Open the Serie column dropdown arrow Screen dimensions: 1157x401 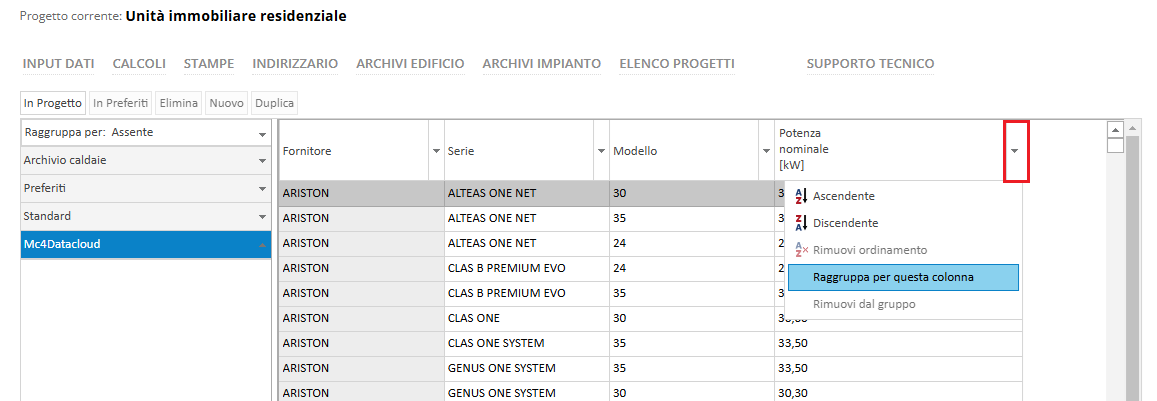pos(602,151)
